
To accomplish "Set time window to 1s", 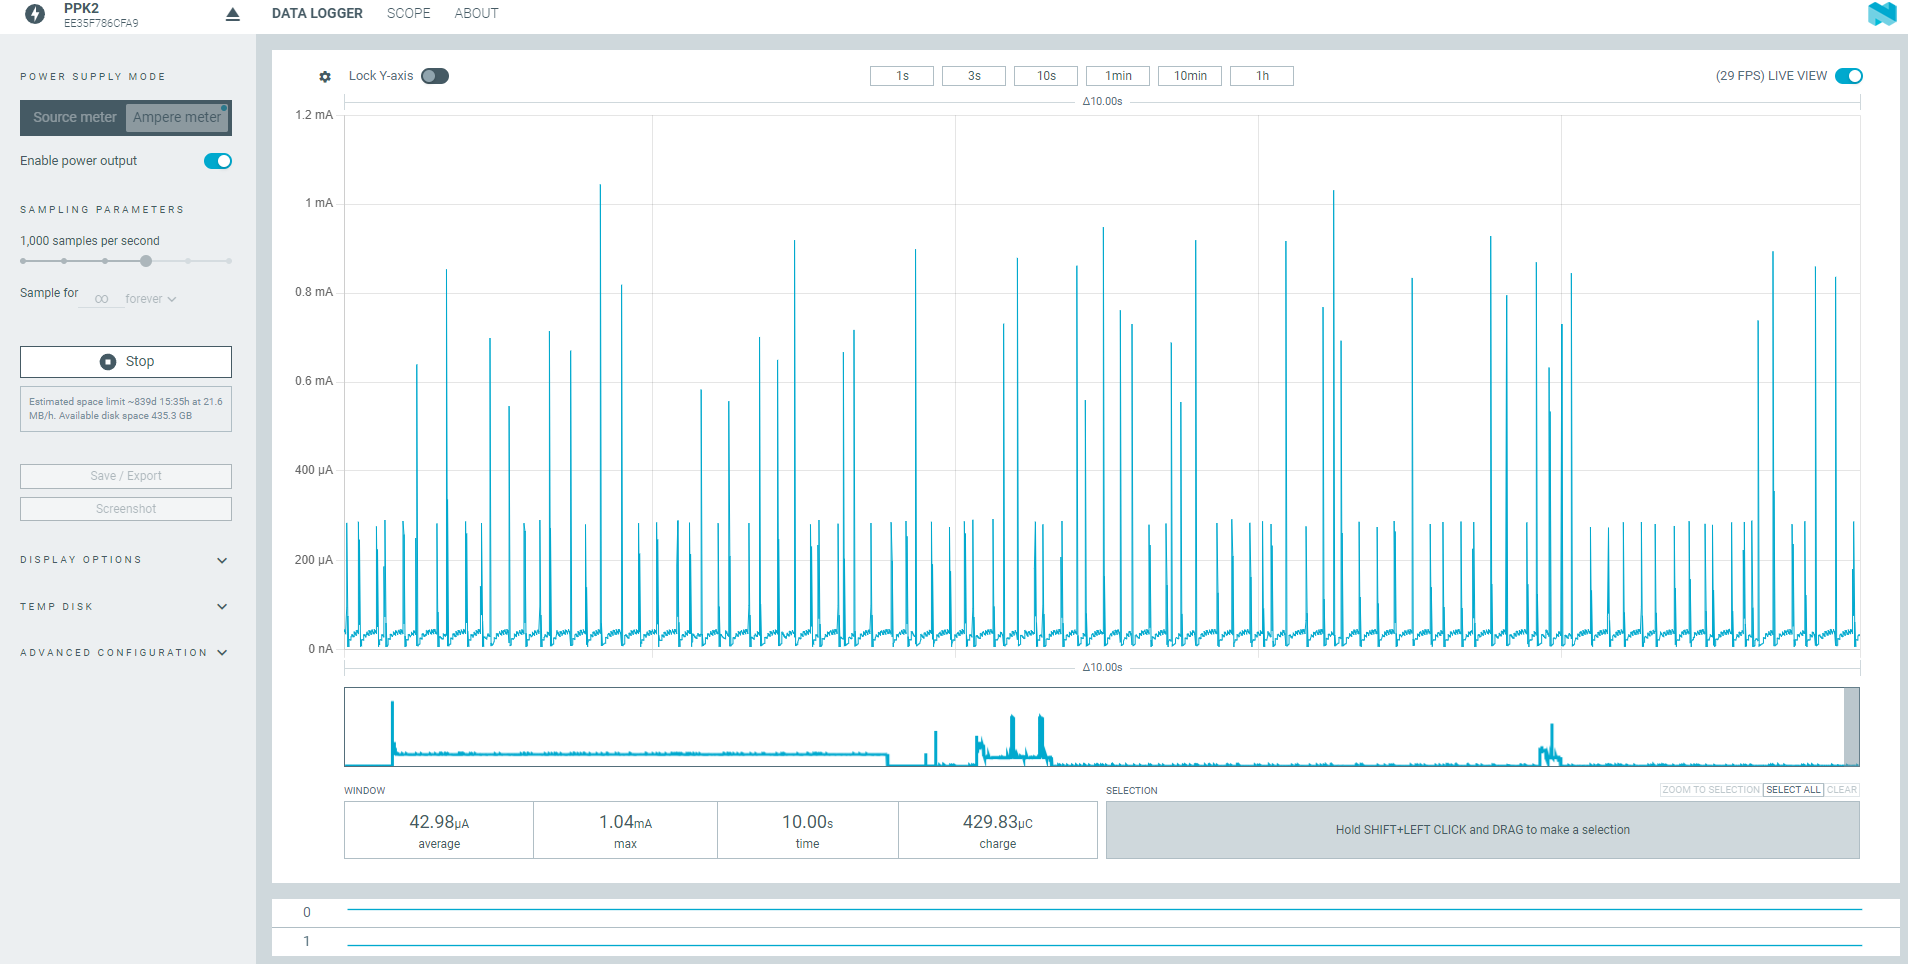I will point(902,76).
